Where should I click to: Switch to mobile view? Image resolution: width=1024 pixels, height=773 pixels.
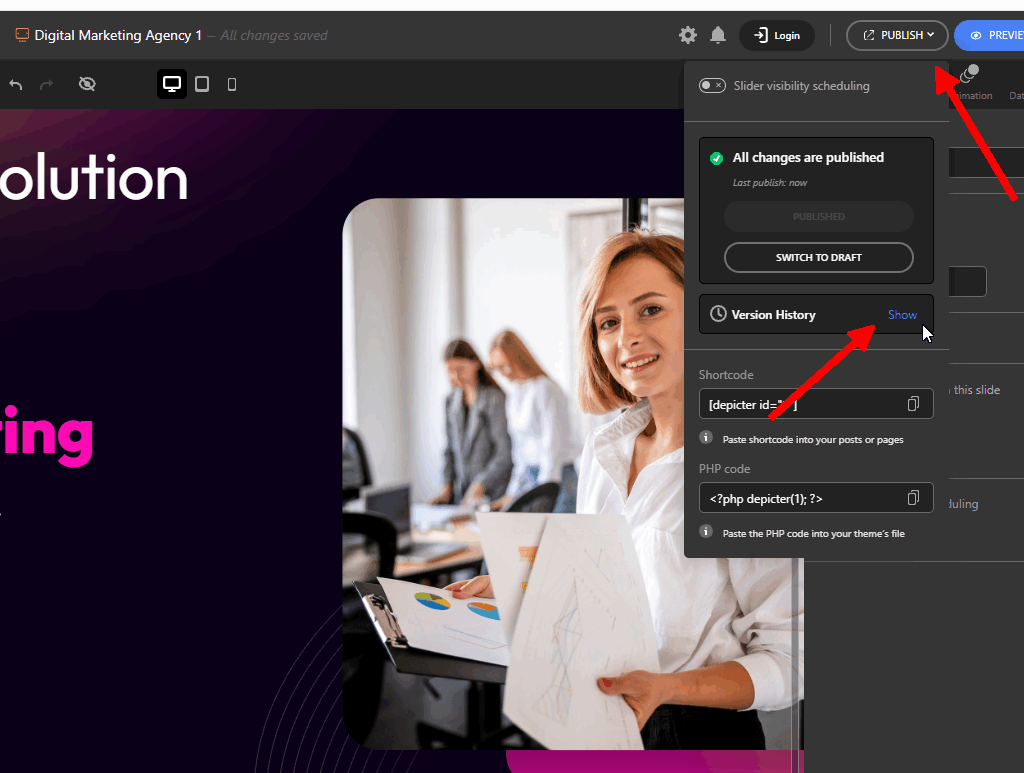[x=232, y=84]
